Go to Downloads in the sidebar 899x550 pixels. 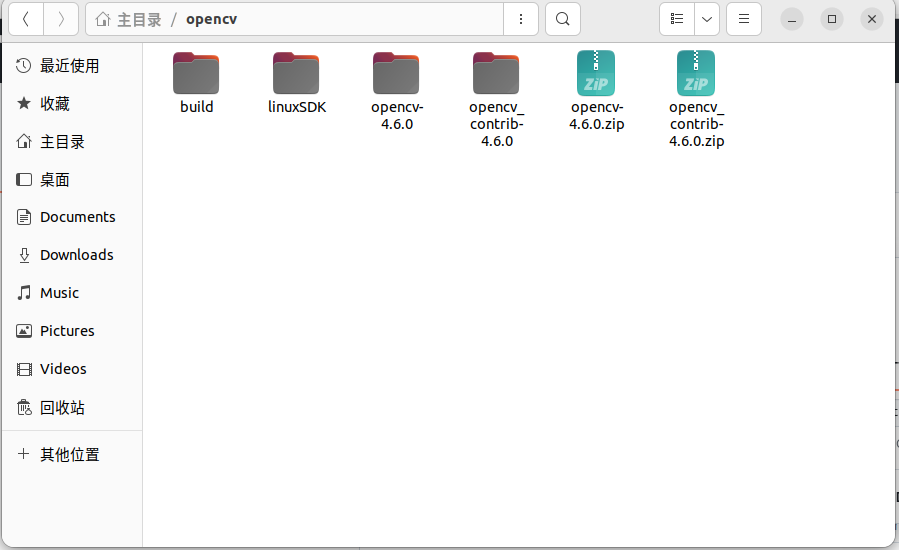(x=76, y=255)
